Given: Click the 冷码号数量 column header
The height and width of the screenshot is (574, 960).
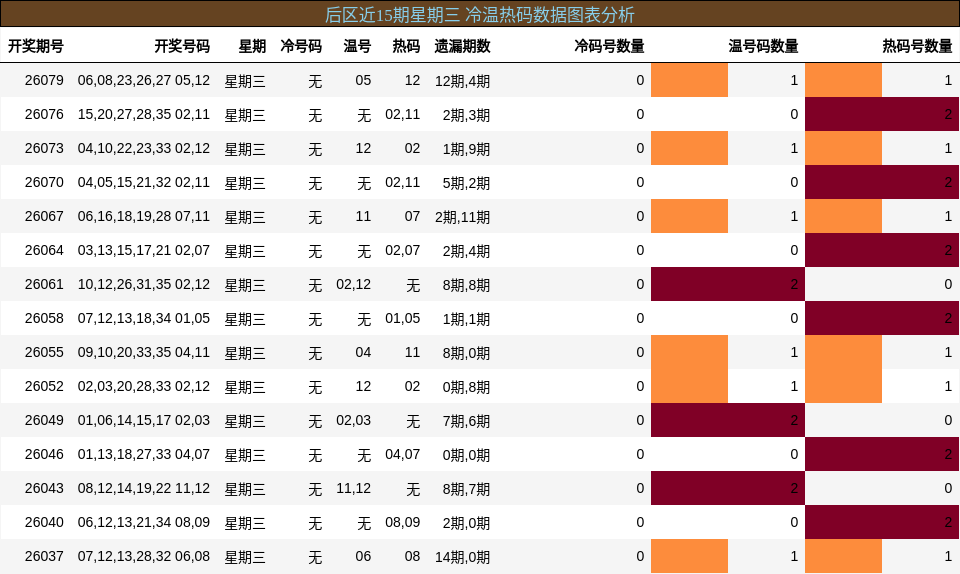Looking at the screenshot, I should pos(609,46).
